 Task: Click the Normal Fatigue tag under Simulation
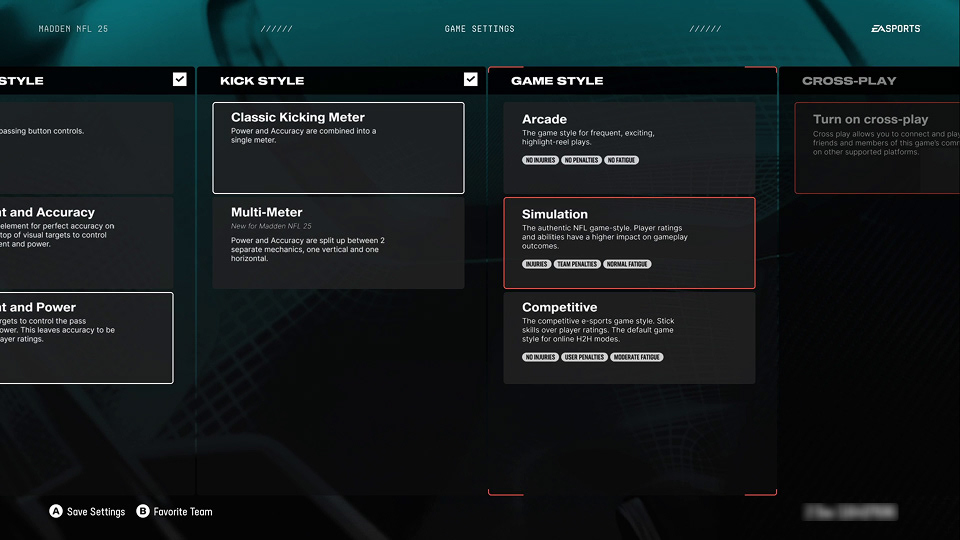click(627, 264)
